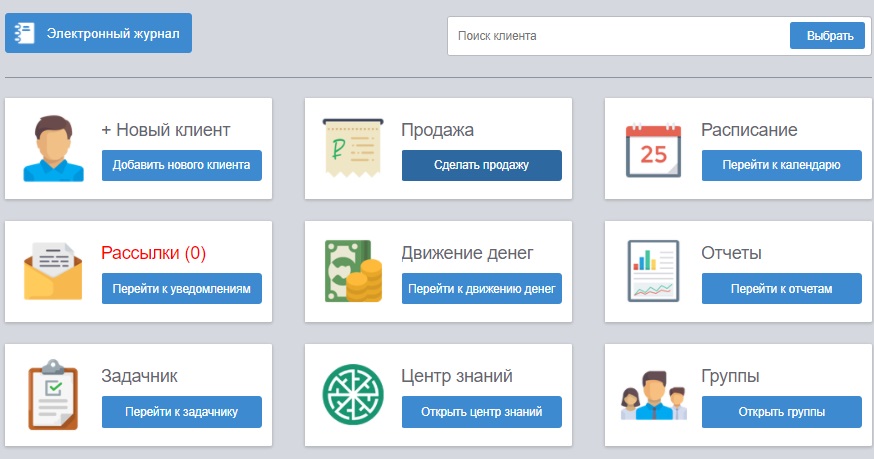
Task: Click the + Новый клиент heading
Action: (x=166, y=130)
